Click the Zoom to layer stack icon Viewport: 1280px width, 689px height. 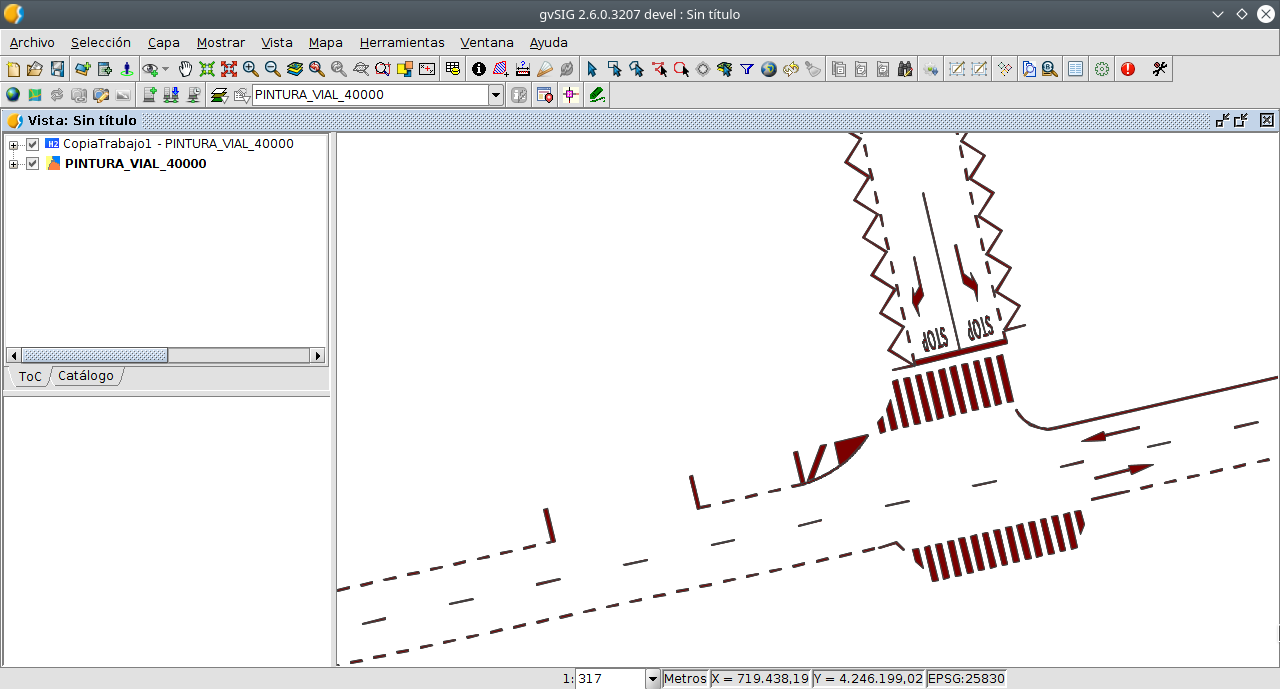coord(295,69)
